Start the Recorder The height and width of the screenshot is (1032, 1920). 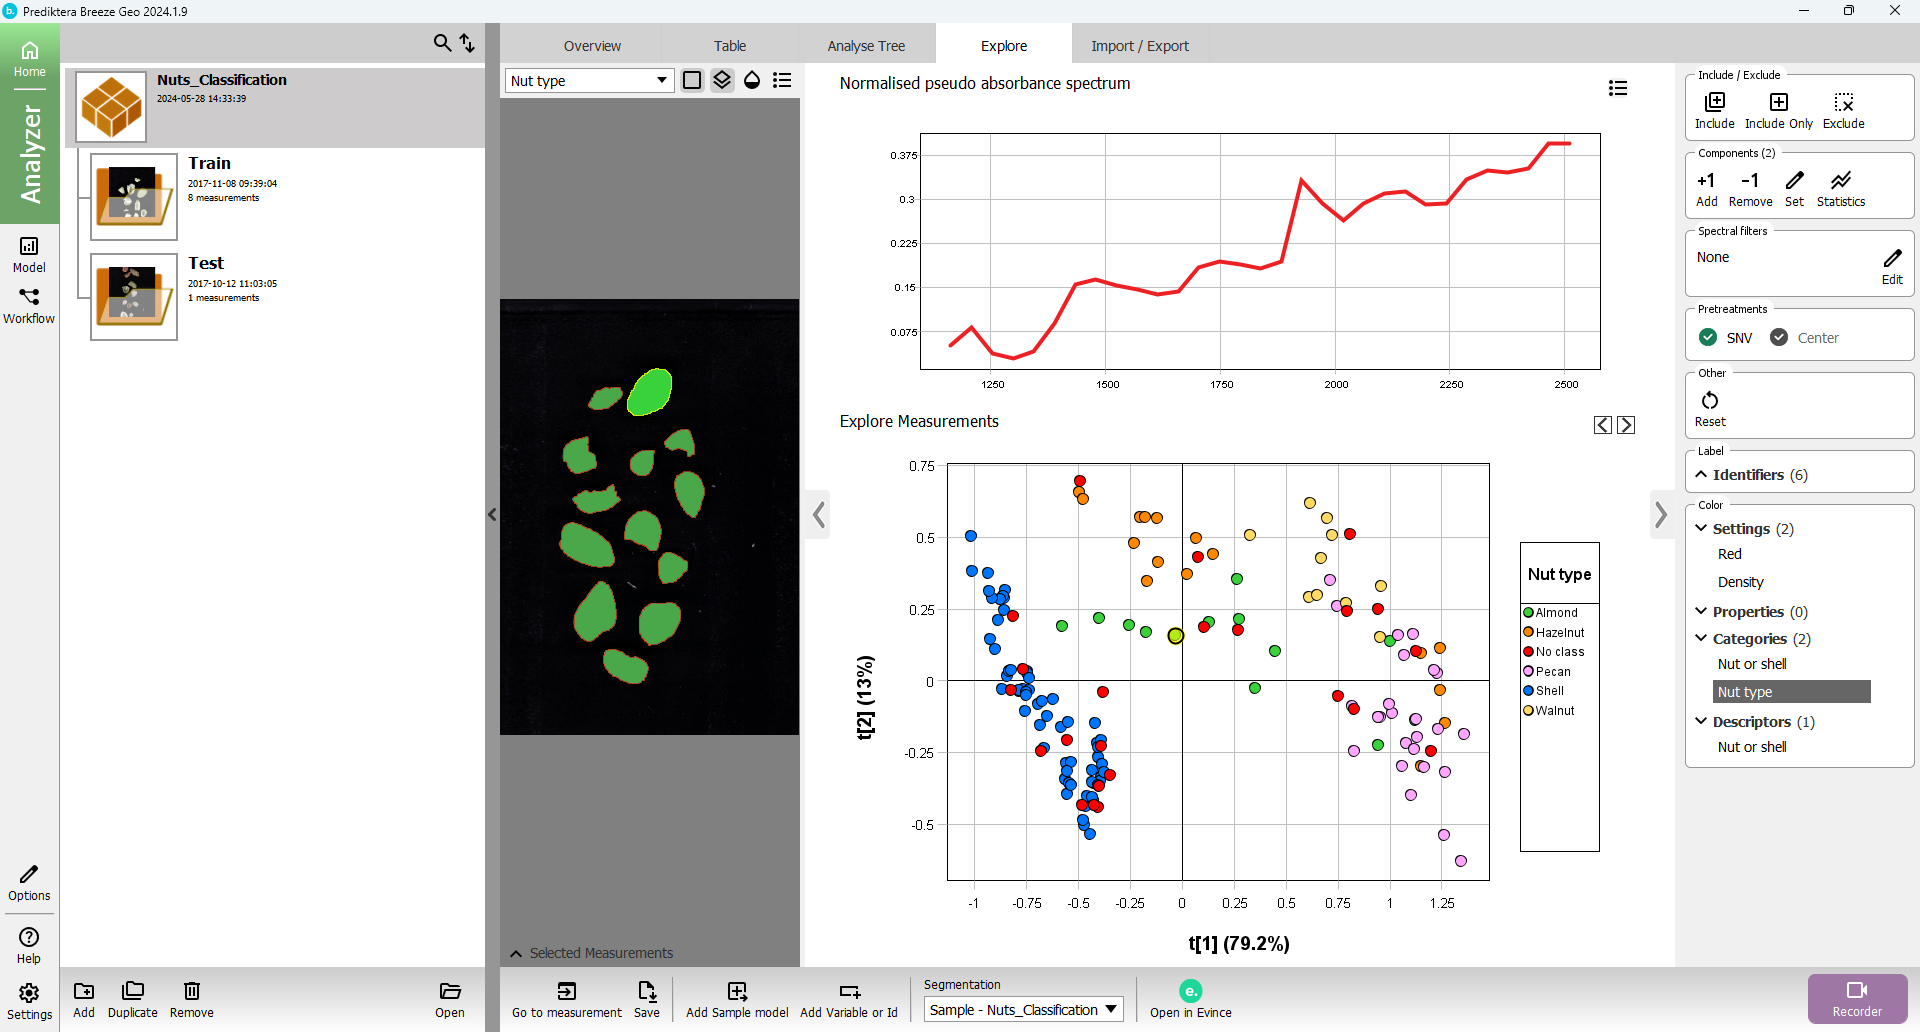[1857, 990]
